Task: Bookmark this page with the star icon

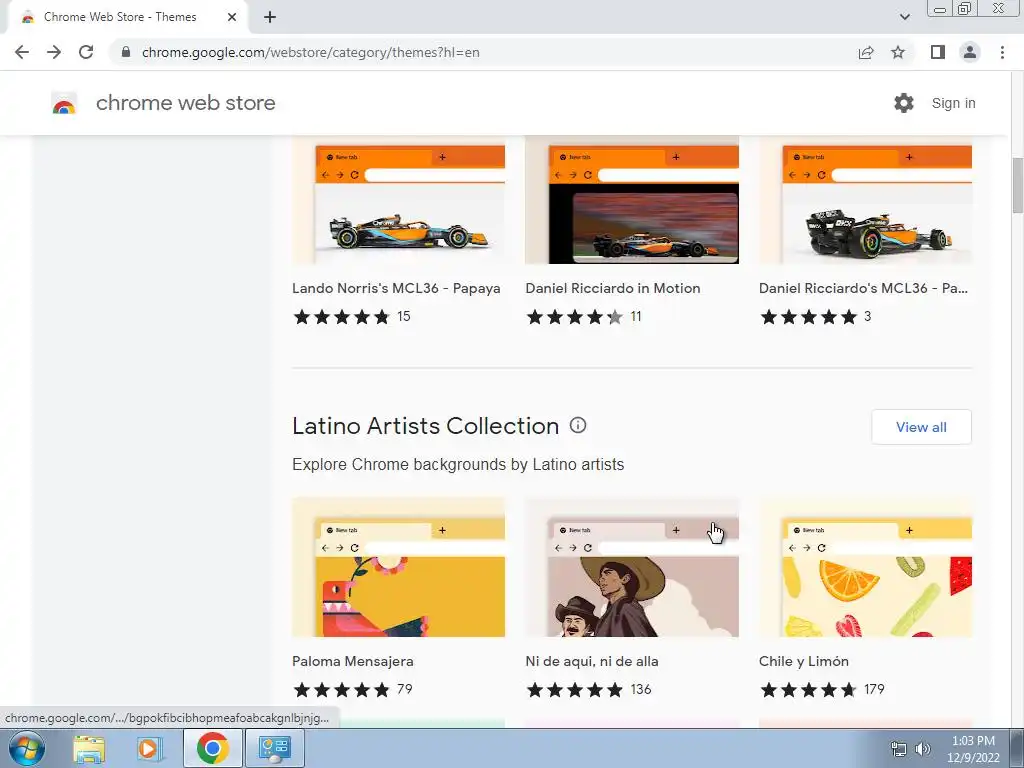Action: point(898,52)
